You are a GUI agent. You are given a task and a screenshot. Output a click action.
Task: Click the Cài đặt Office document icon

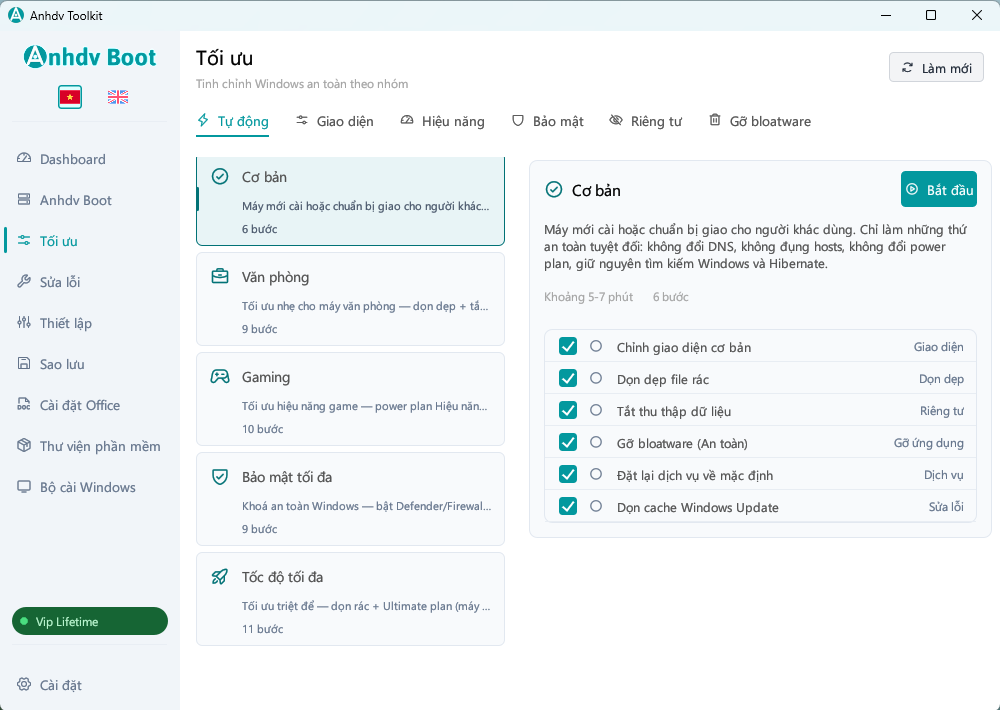point(24,404)
